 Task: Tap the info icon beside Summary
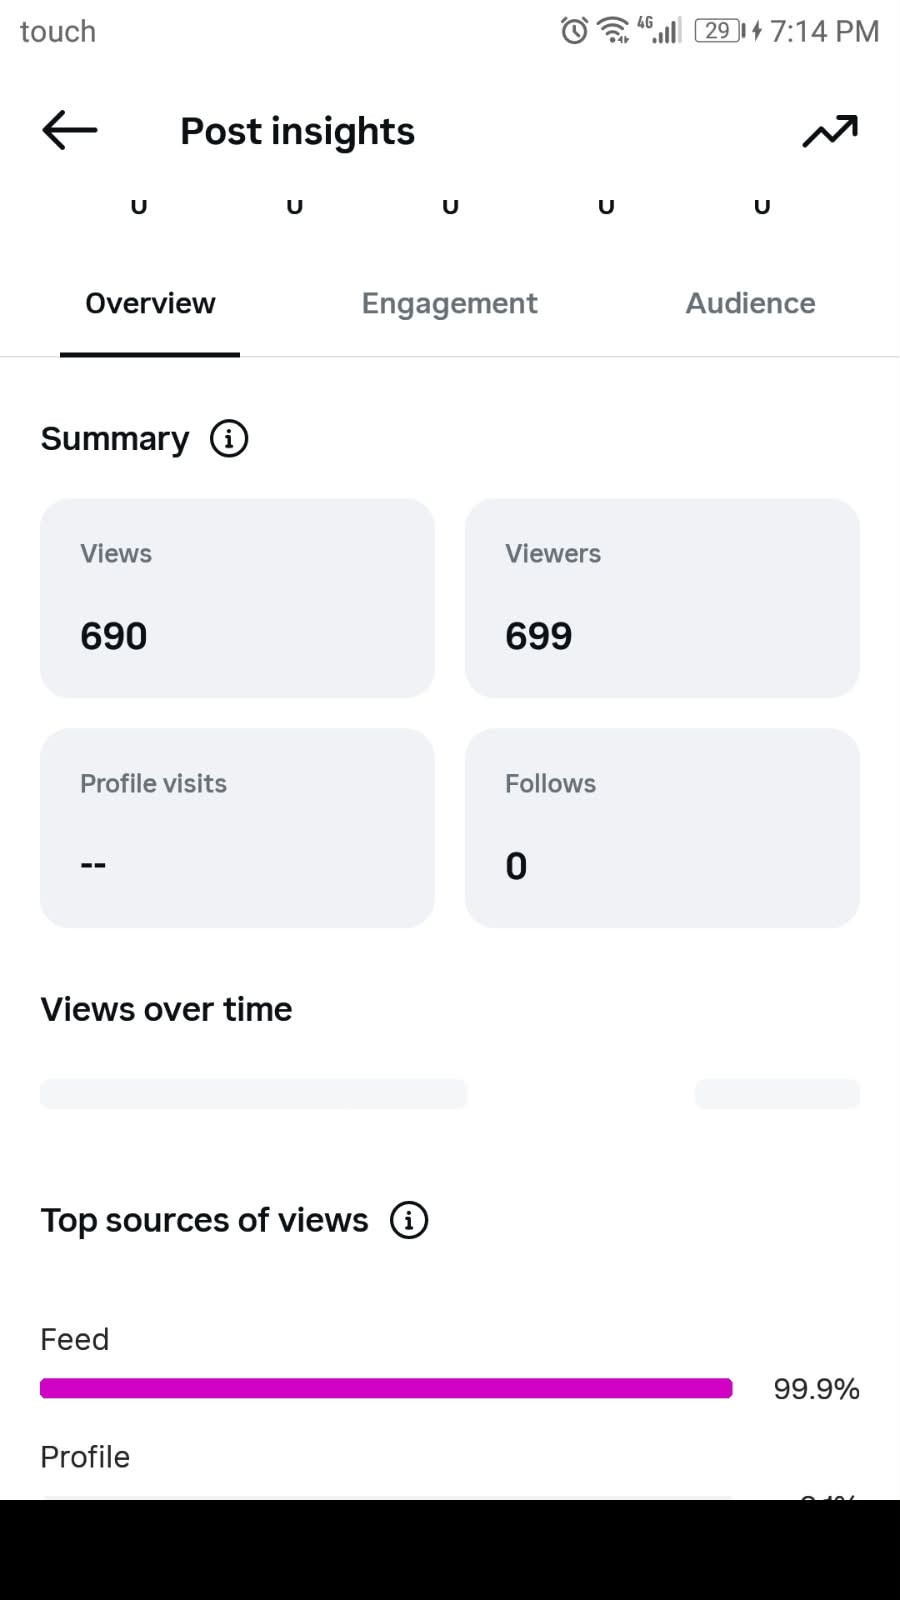(229, 438)
